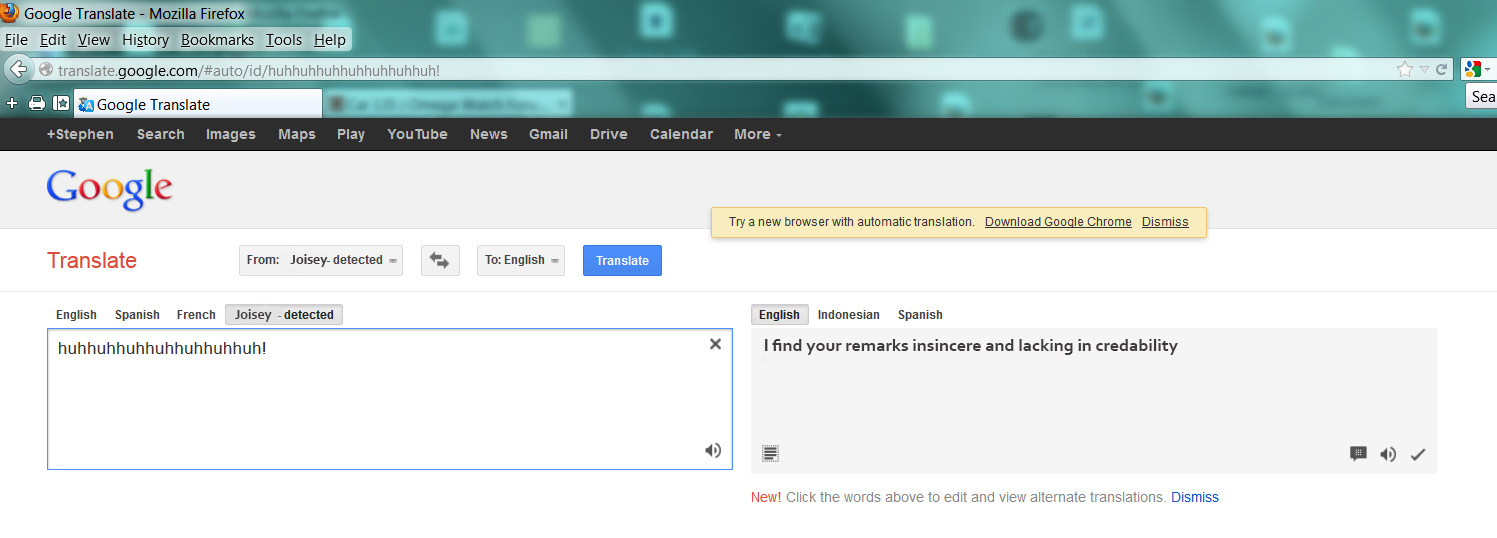Open the example usage speech bubble icon
The height and width of the screenshot is (538, 1497).
(1358, 454)
